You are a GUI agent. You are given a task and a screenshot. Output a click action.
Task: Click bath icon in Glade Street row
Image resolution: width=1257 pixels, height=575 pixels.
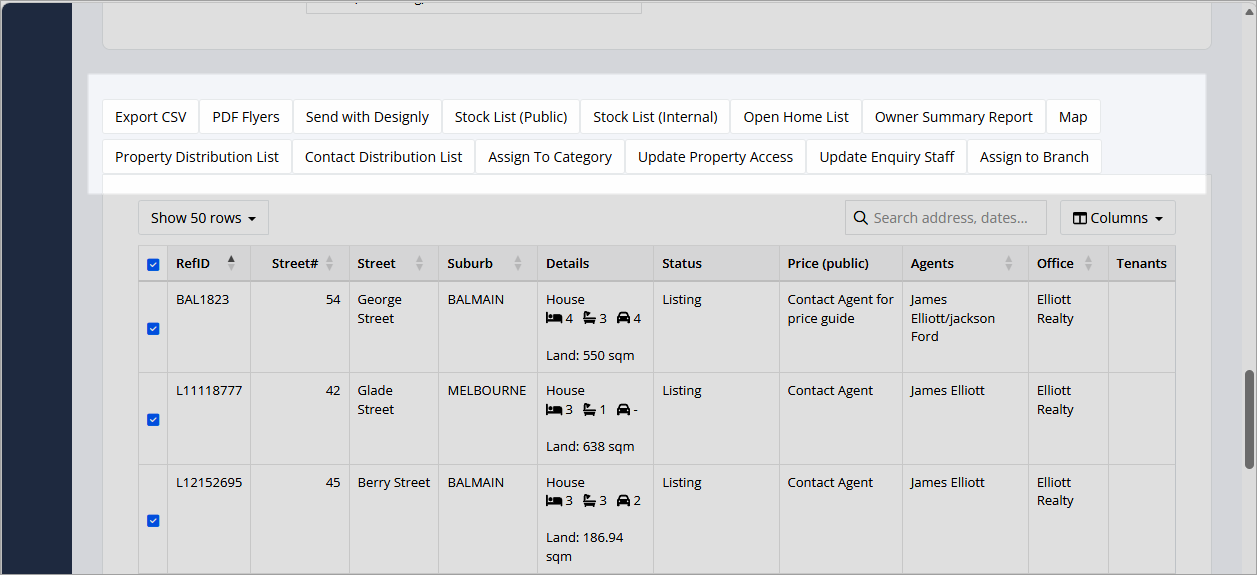[590, 409]
